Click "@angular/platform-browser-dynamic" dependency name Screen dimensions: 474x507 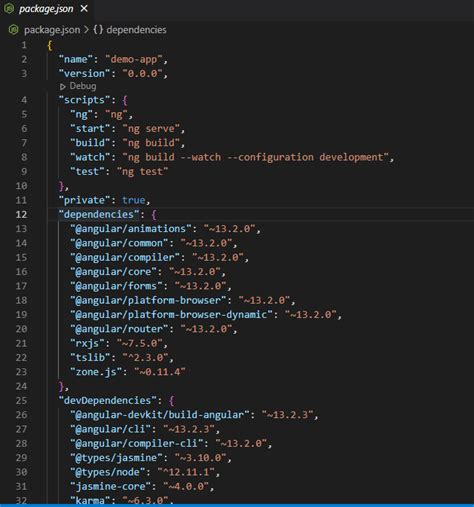click(171, 314)
